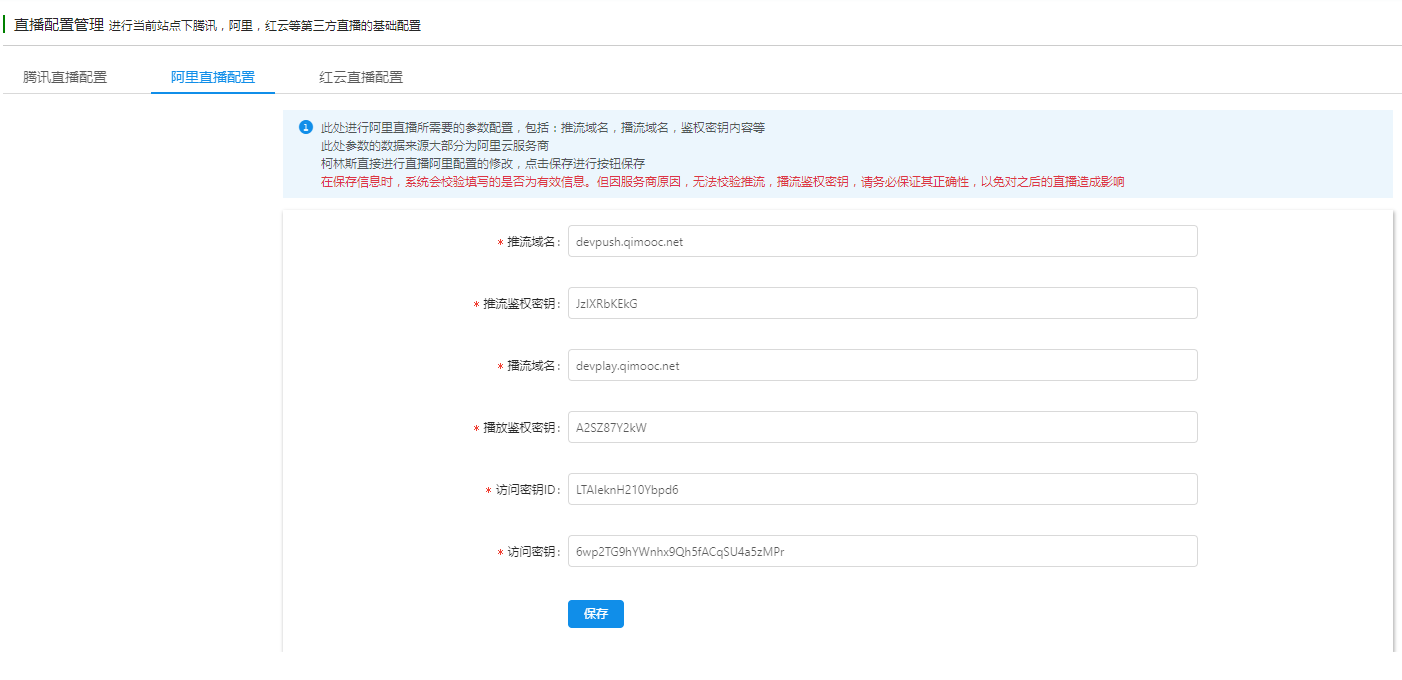1402x680 pixels.
Task: Select the 阿里直播配置 tab
Action: [x=213, y=77]
